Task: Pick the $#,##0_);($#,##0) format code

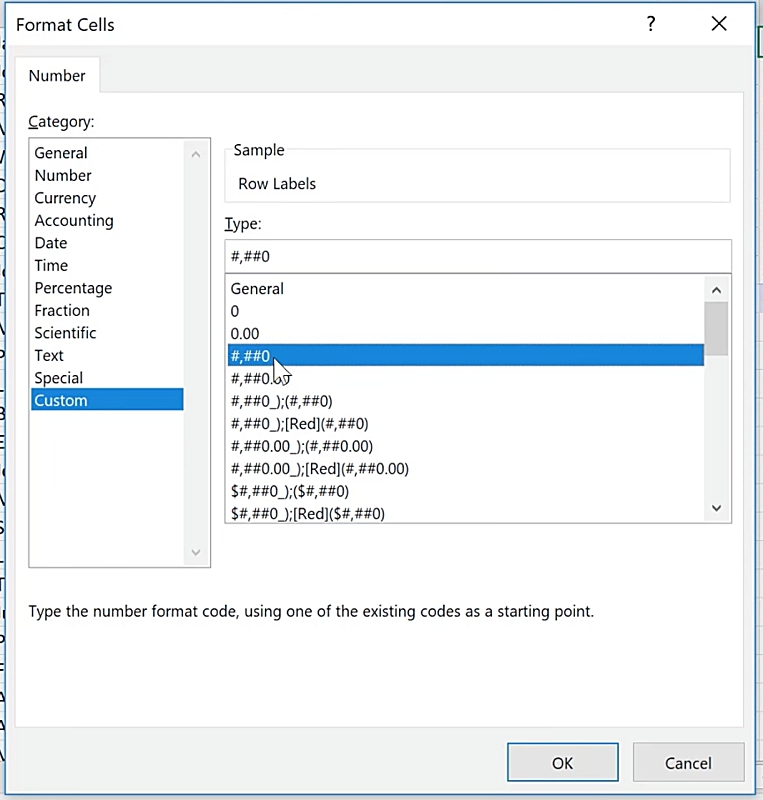Action: tap(289, 491)
